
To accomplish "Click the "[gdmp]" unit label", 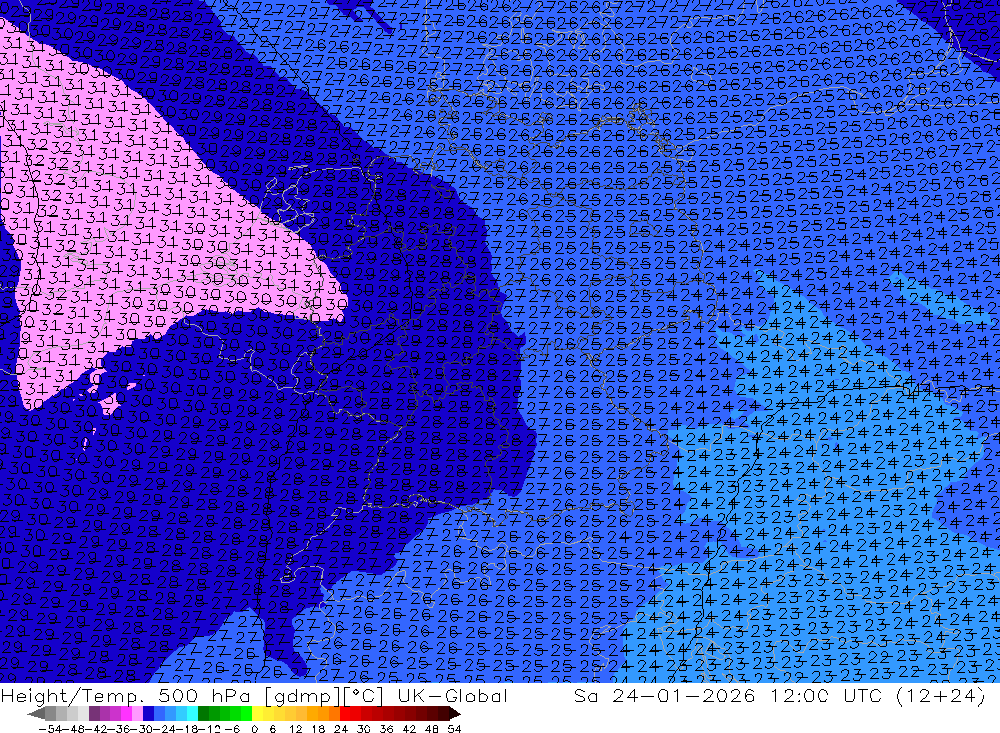I will click(x=302, y=696).
